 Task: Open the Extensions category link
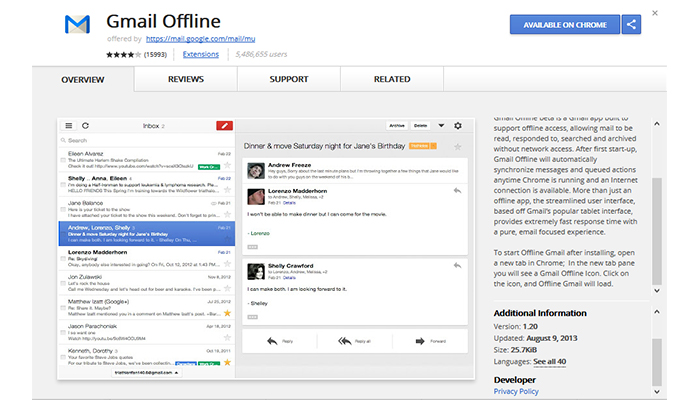[201, 54]
